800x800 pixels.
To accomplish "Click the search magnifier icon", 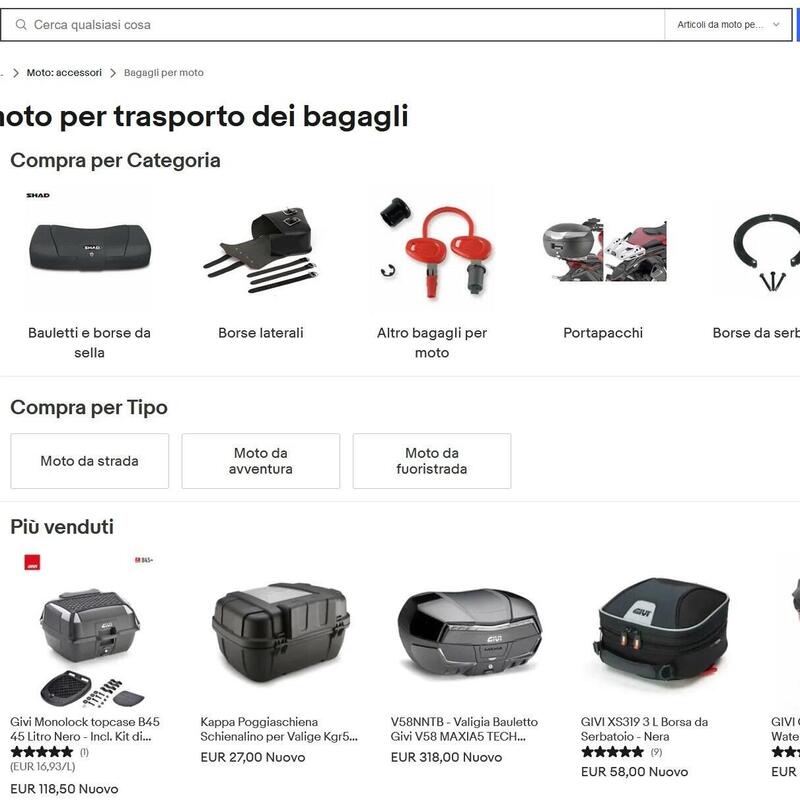I will [21, 24].
